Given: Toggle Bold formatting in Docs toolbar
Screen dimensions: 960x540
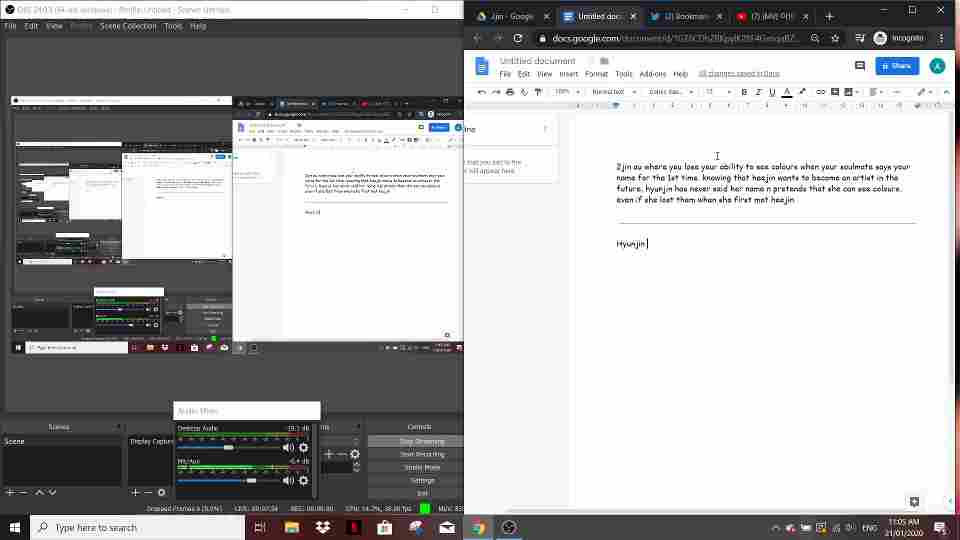Looking at the screenshot, I should point(744,92).
